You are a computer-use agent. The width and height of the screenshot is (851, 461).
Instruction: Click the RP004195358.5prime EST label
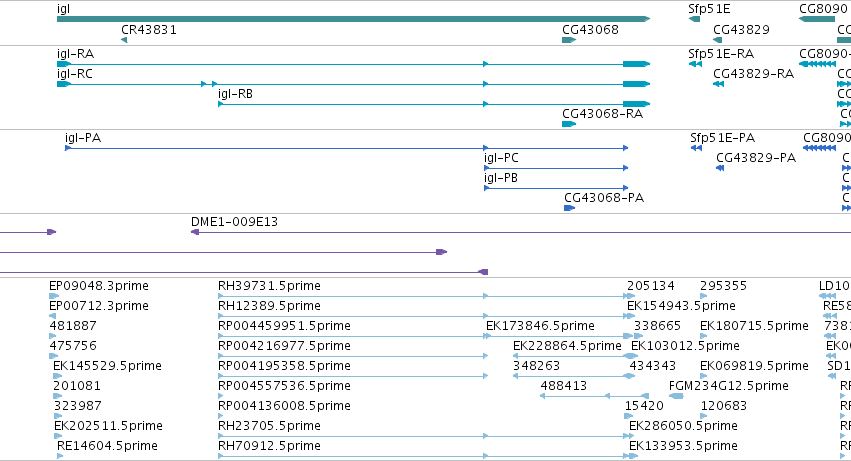pyautogui.click(x=284, y=366)
